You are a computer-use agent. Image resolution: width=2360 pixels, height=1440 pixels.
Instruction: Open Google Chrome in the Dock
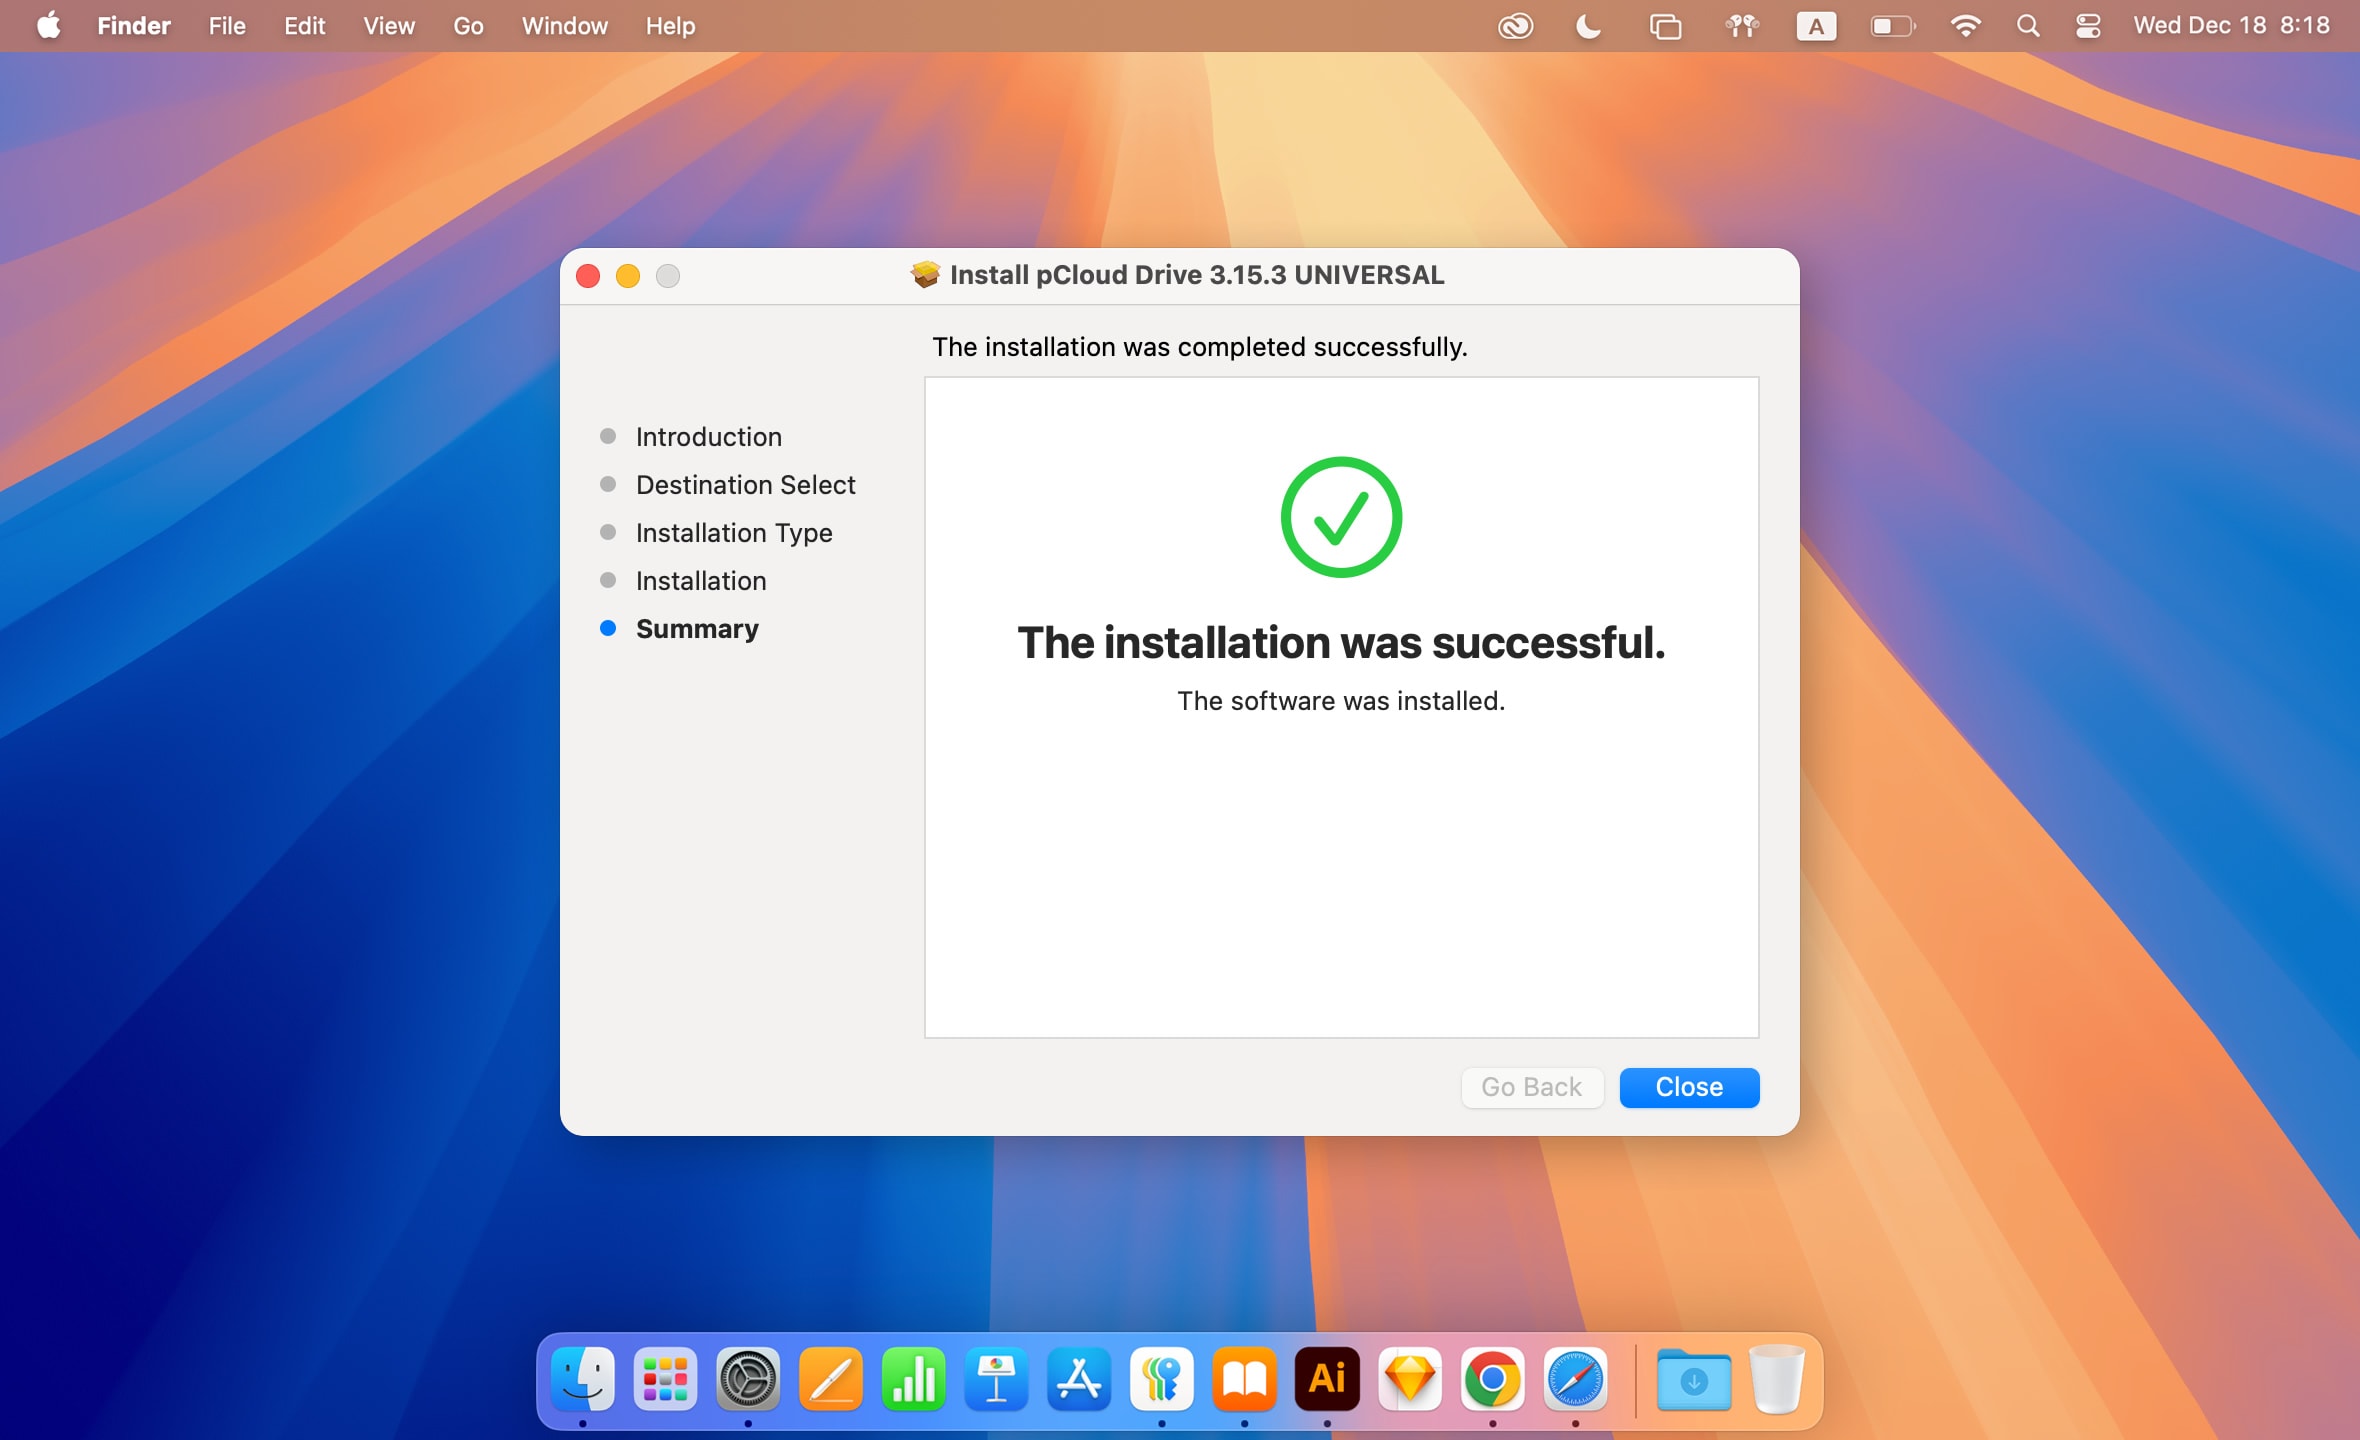click(1493, 1380)
